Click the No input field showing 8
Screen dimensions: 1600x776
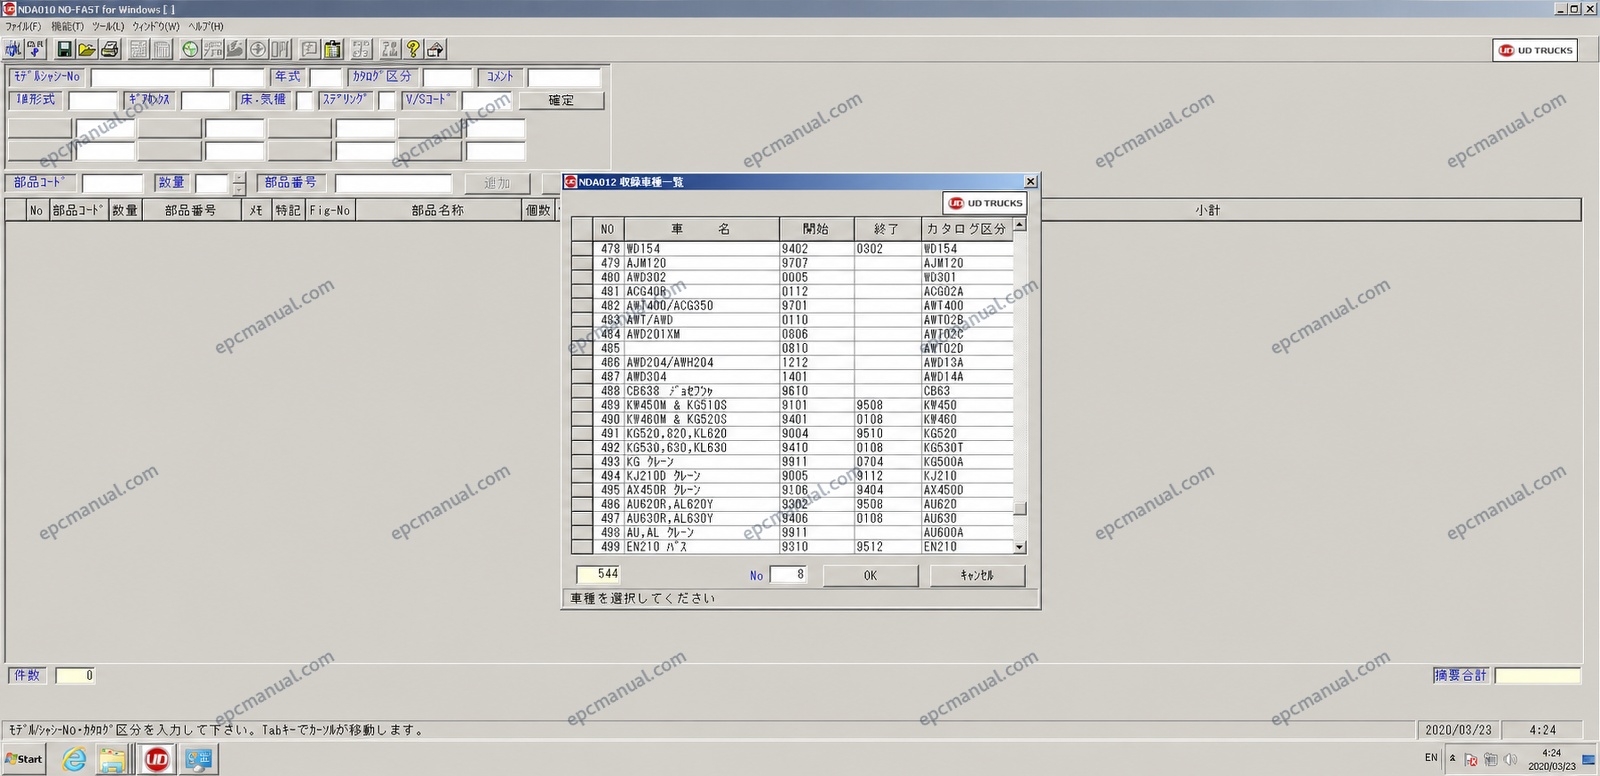pos(788,574)
